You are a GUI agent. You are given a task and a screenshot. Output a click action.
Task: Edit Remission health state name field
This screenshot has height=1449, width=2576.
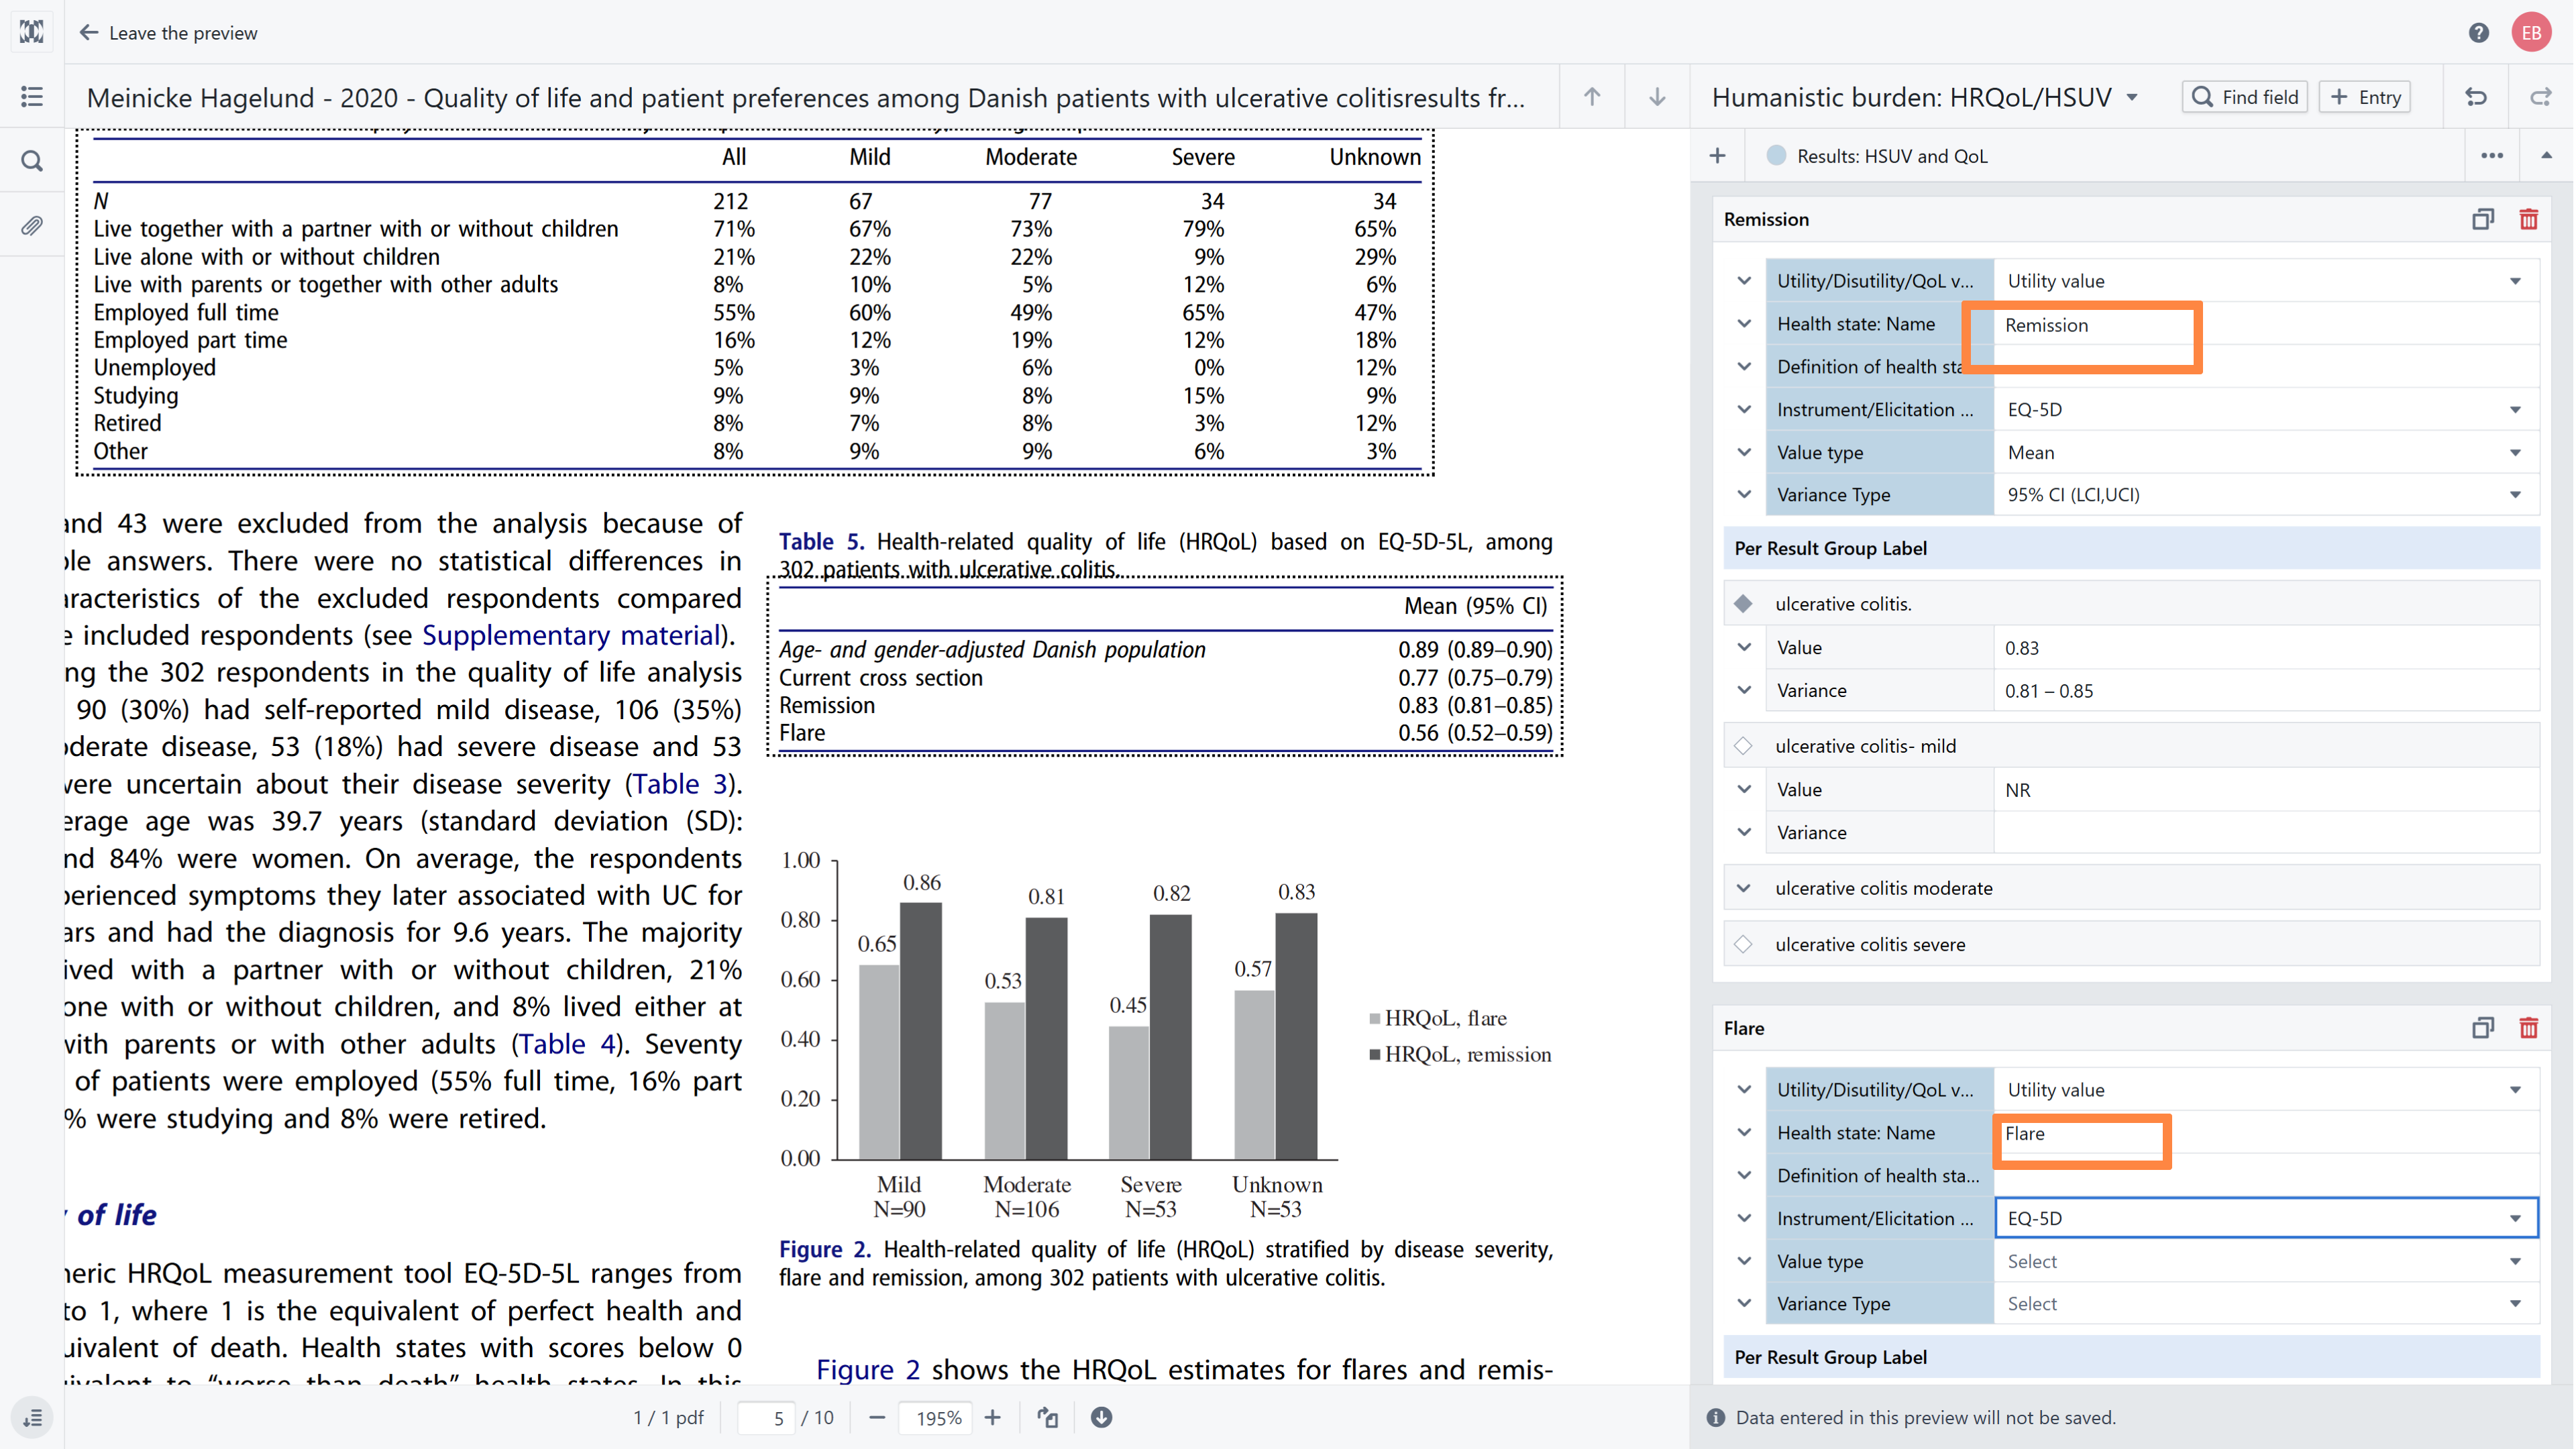[x=2266, y=325]
